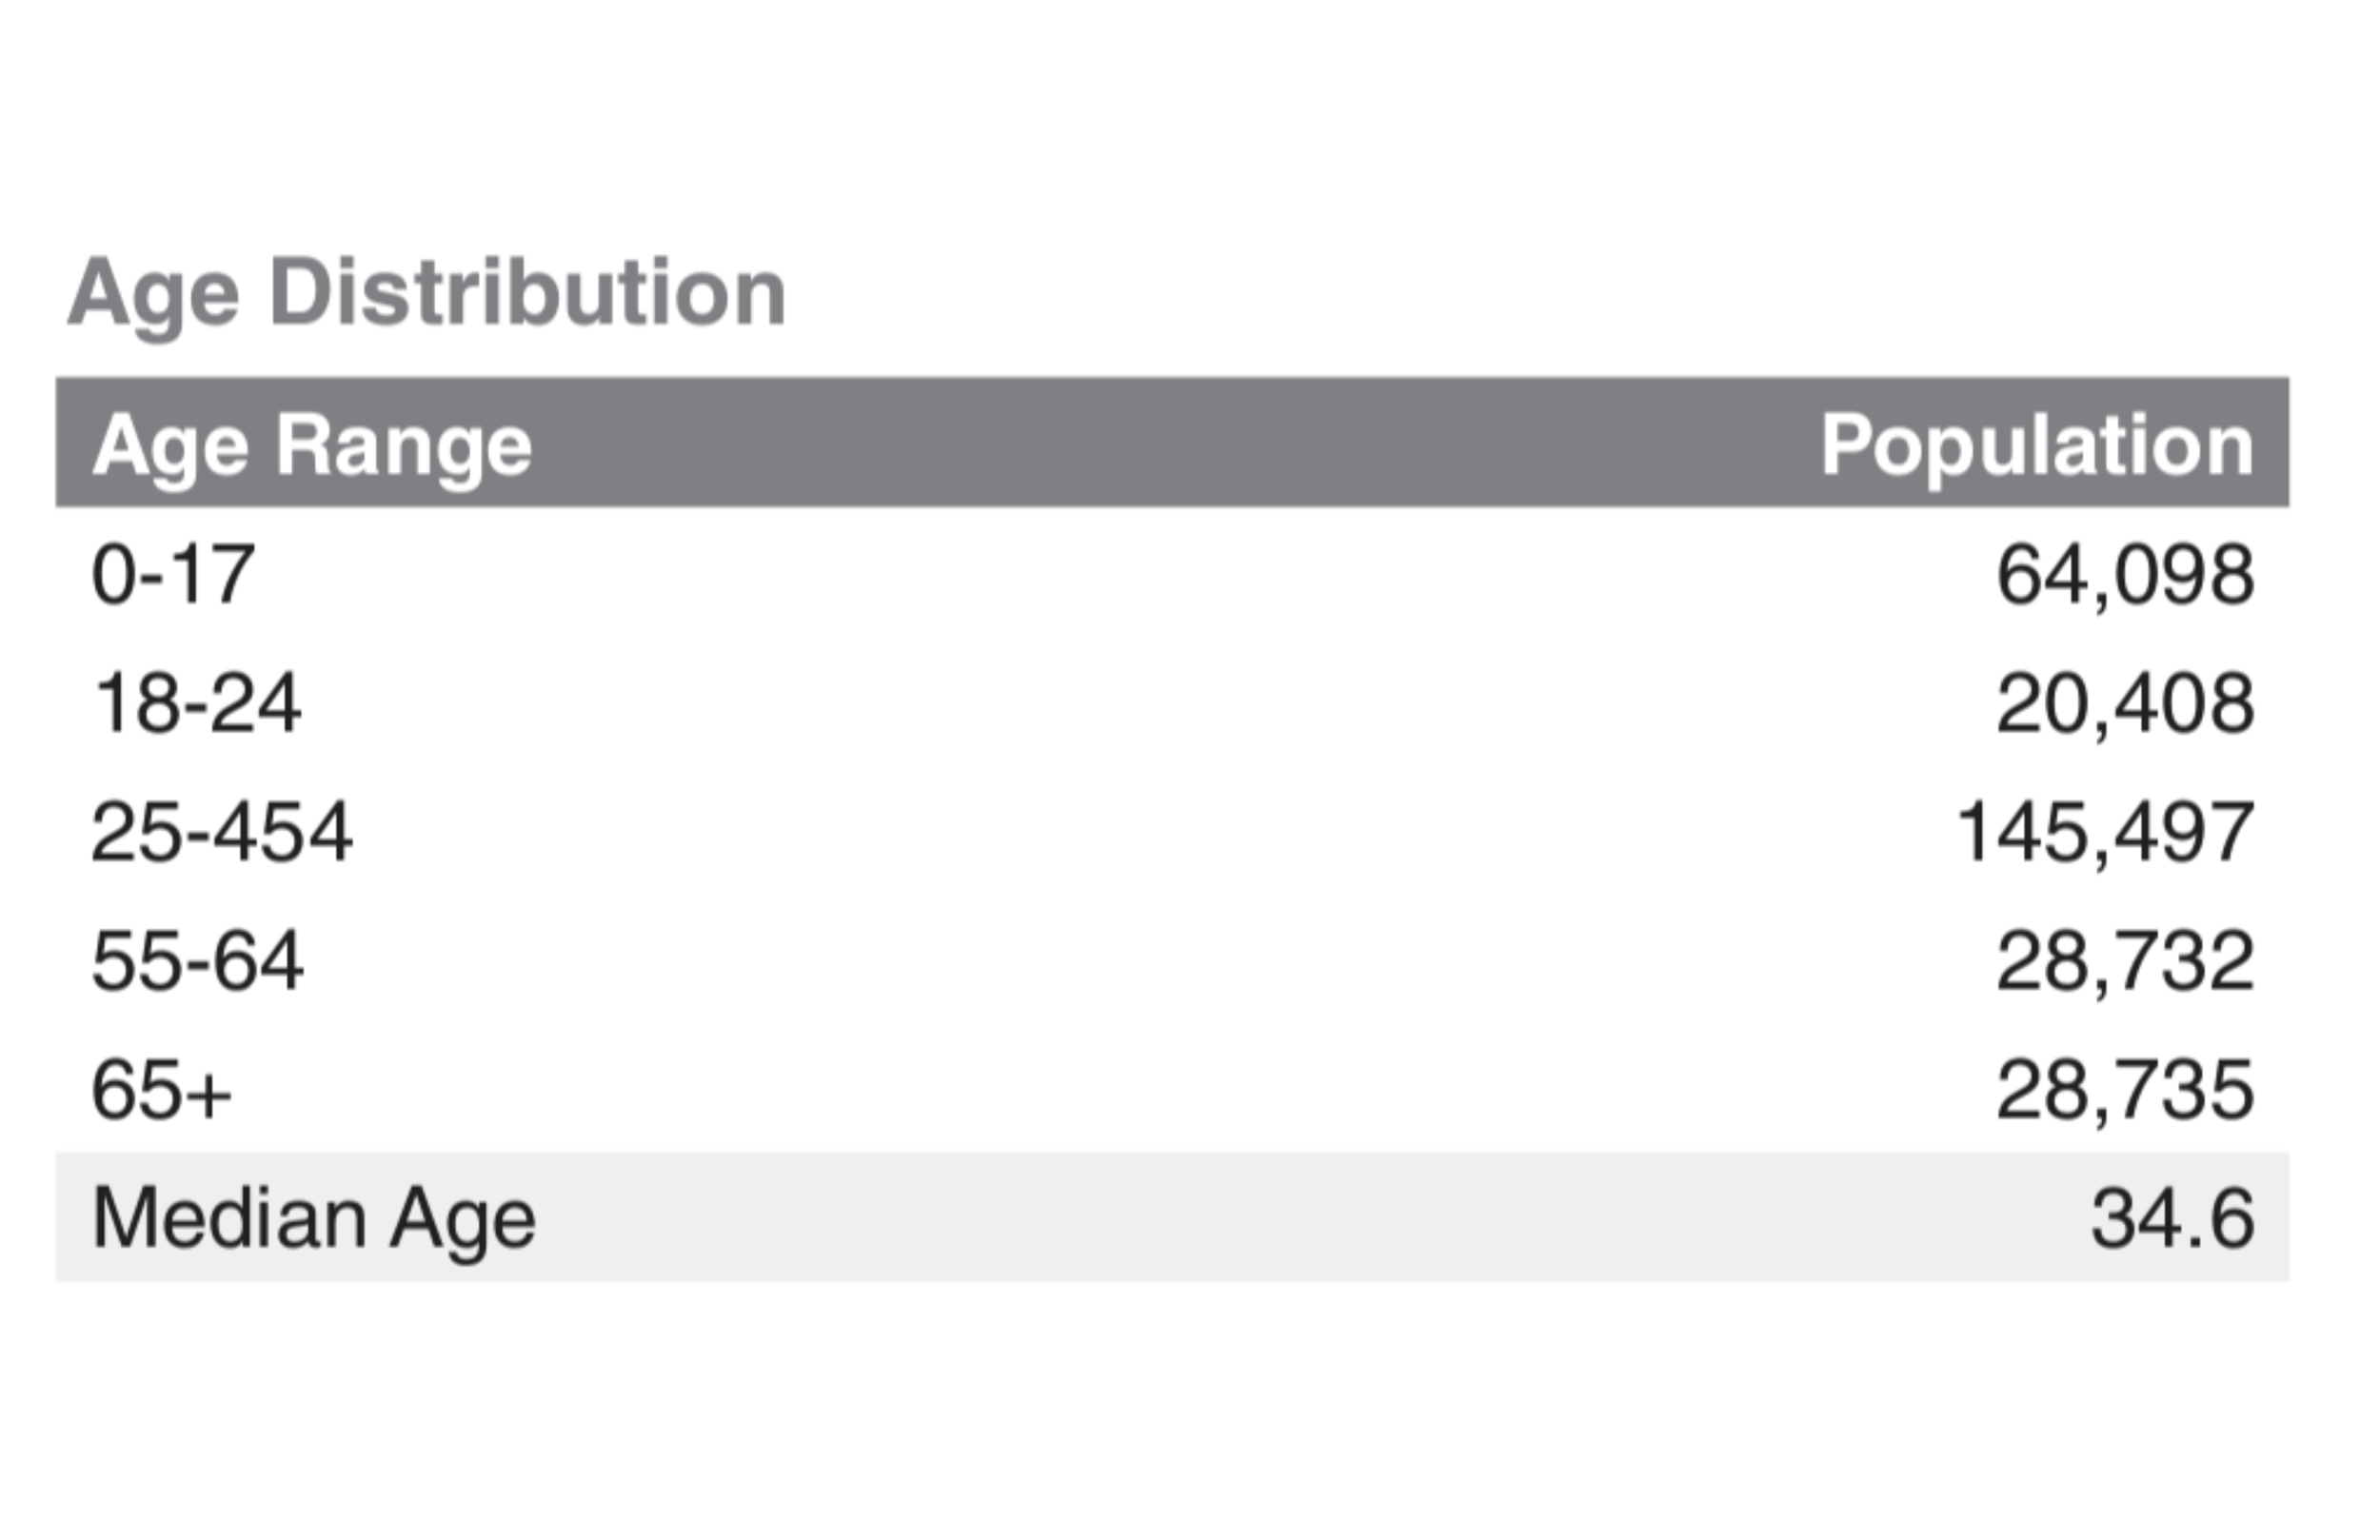Select the 25-454 age range label

tap(221, 832)
